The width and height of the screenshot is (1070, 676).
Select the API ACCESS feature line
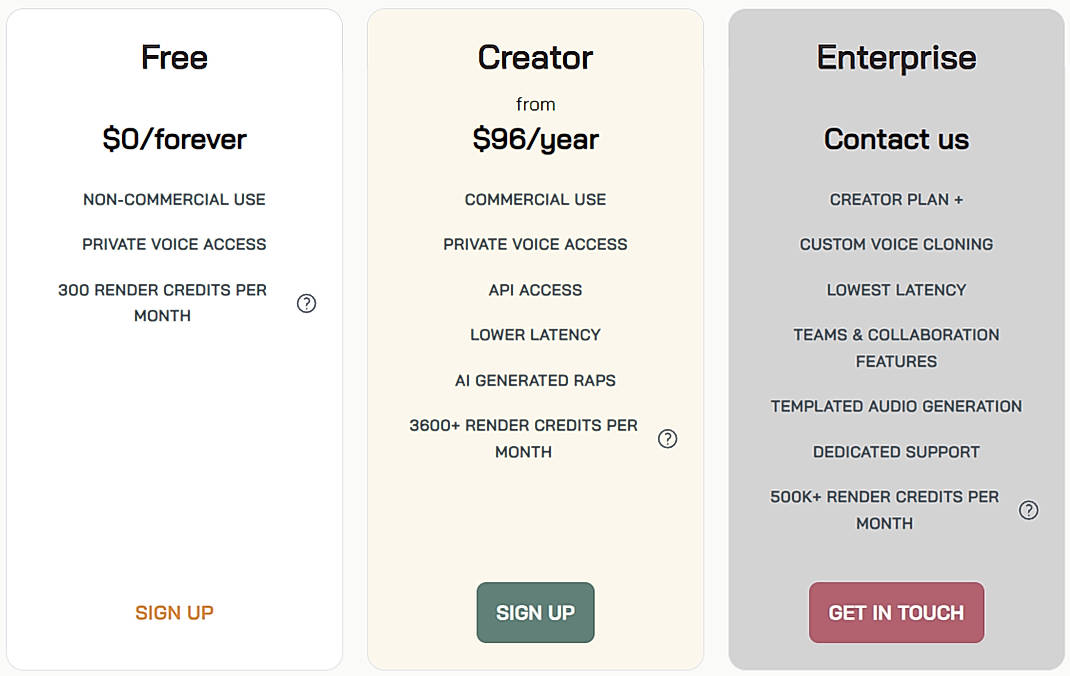(535, 289)
